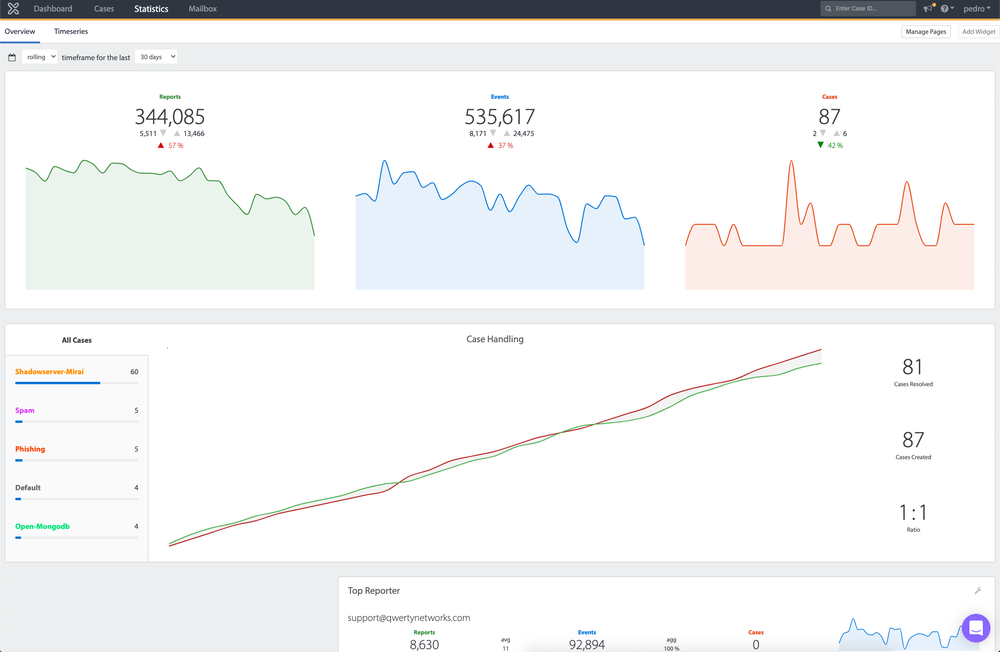Viewport: 1000px width, 652px height.
Task: Click the Case Handling line chart
Action: click(x=495, y=448)
